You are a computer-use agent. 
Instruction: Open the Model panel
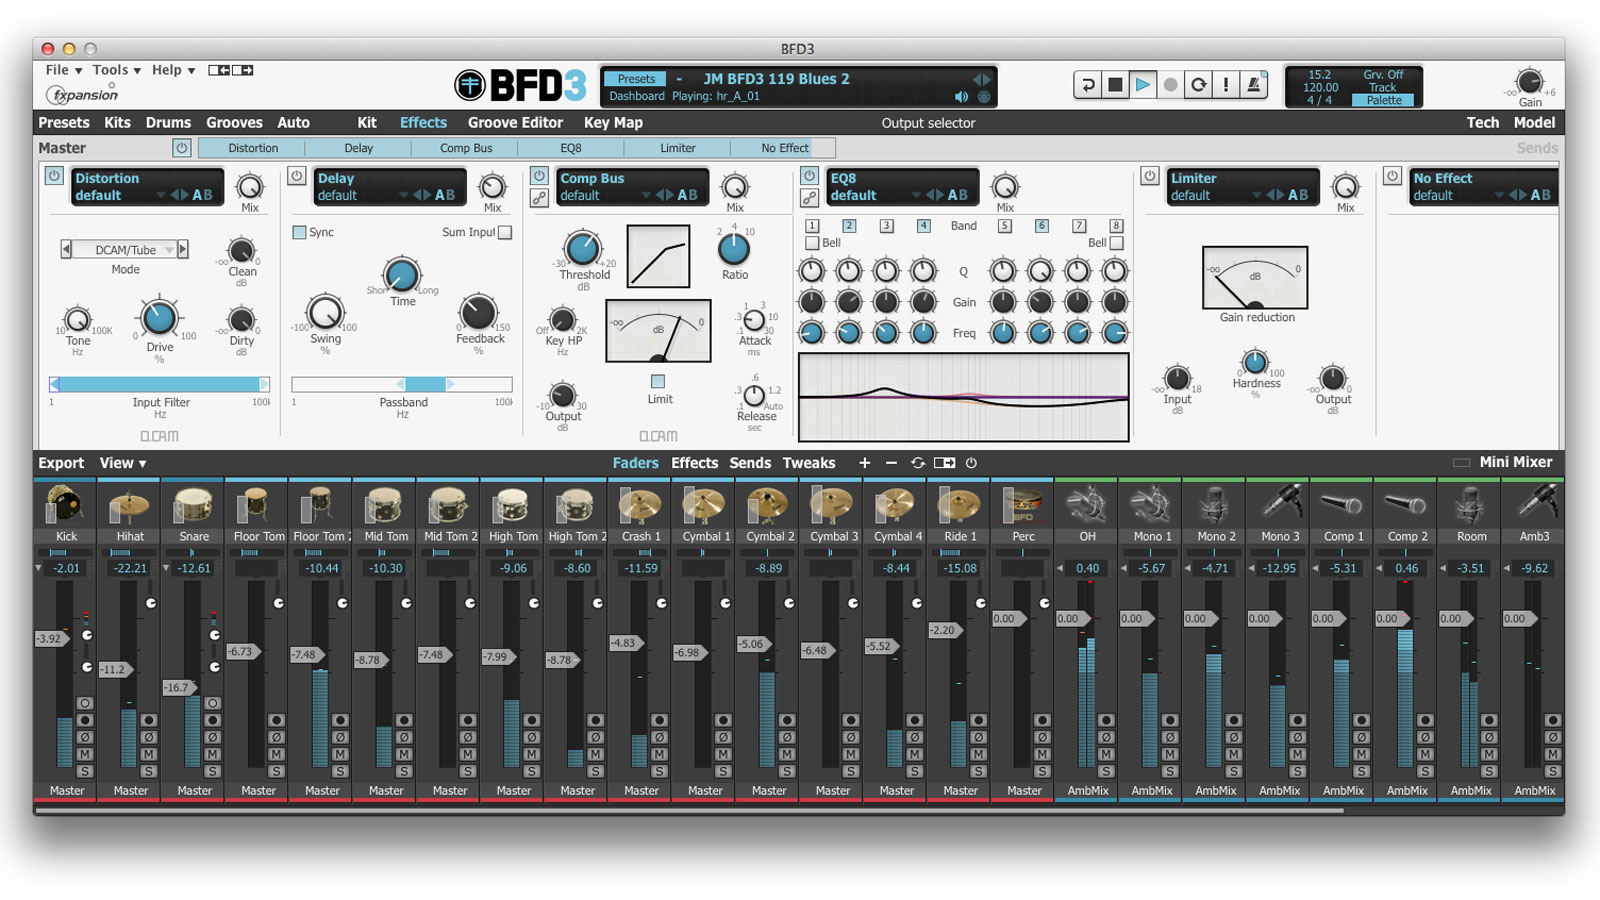coord(1534,123)
